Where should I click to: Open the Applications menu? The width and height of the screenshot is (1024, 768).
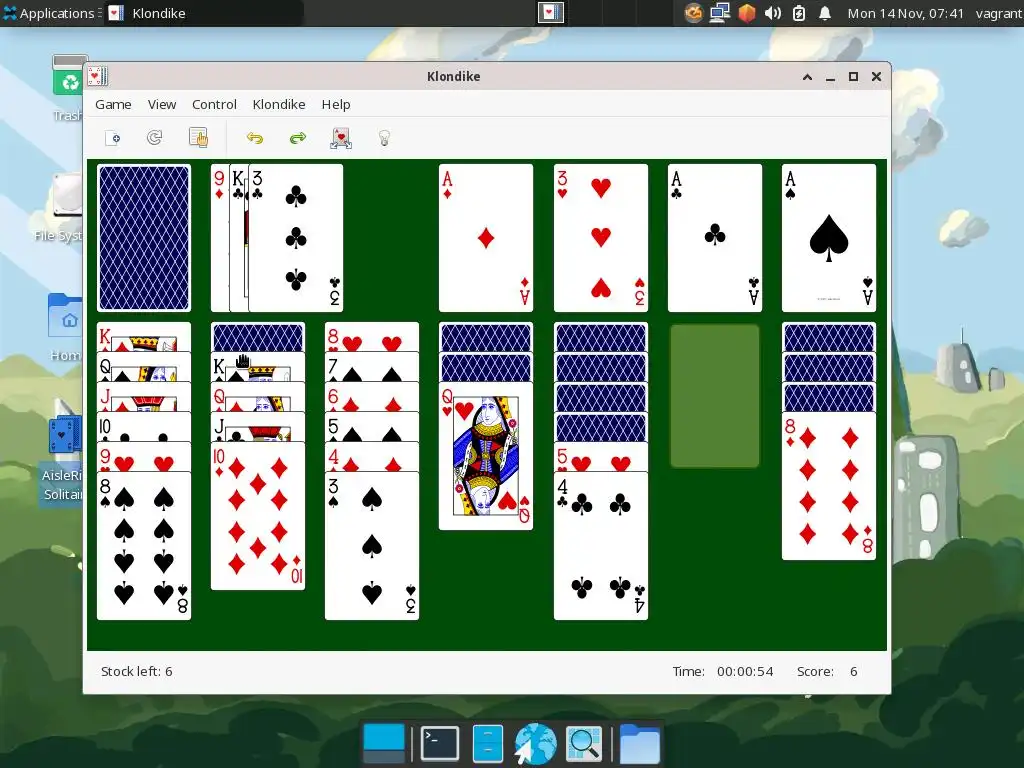tap(51, 13)
